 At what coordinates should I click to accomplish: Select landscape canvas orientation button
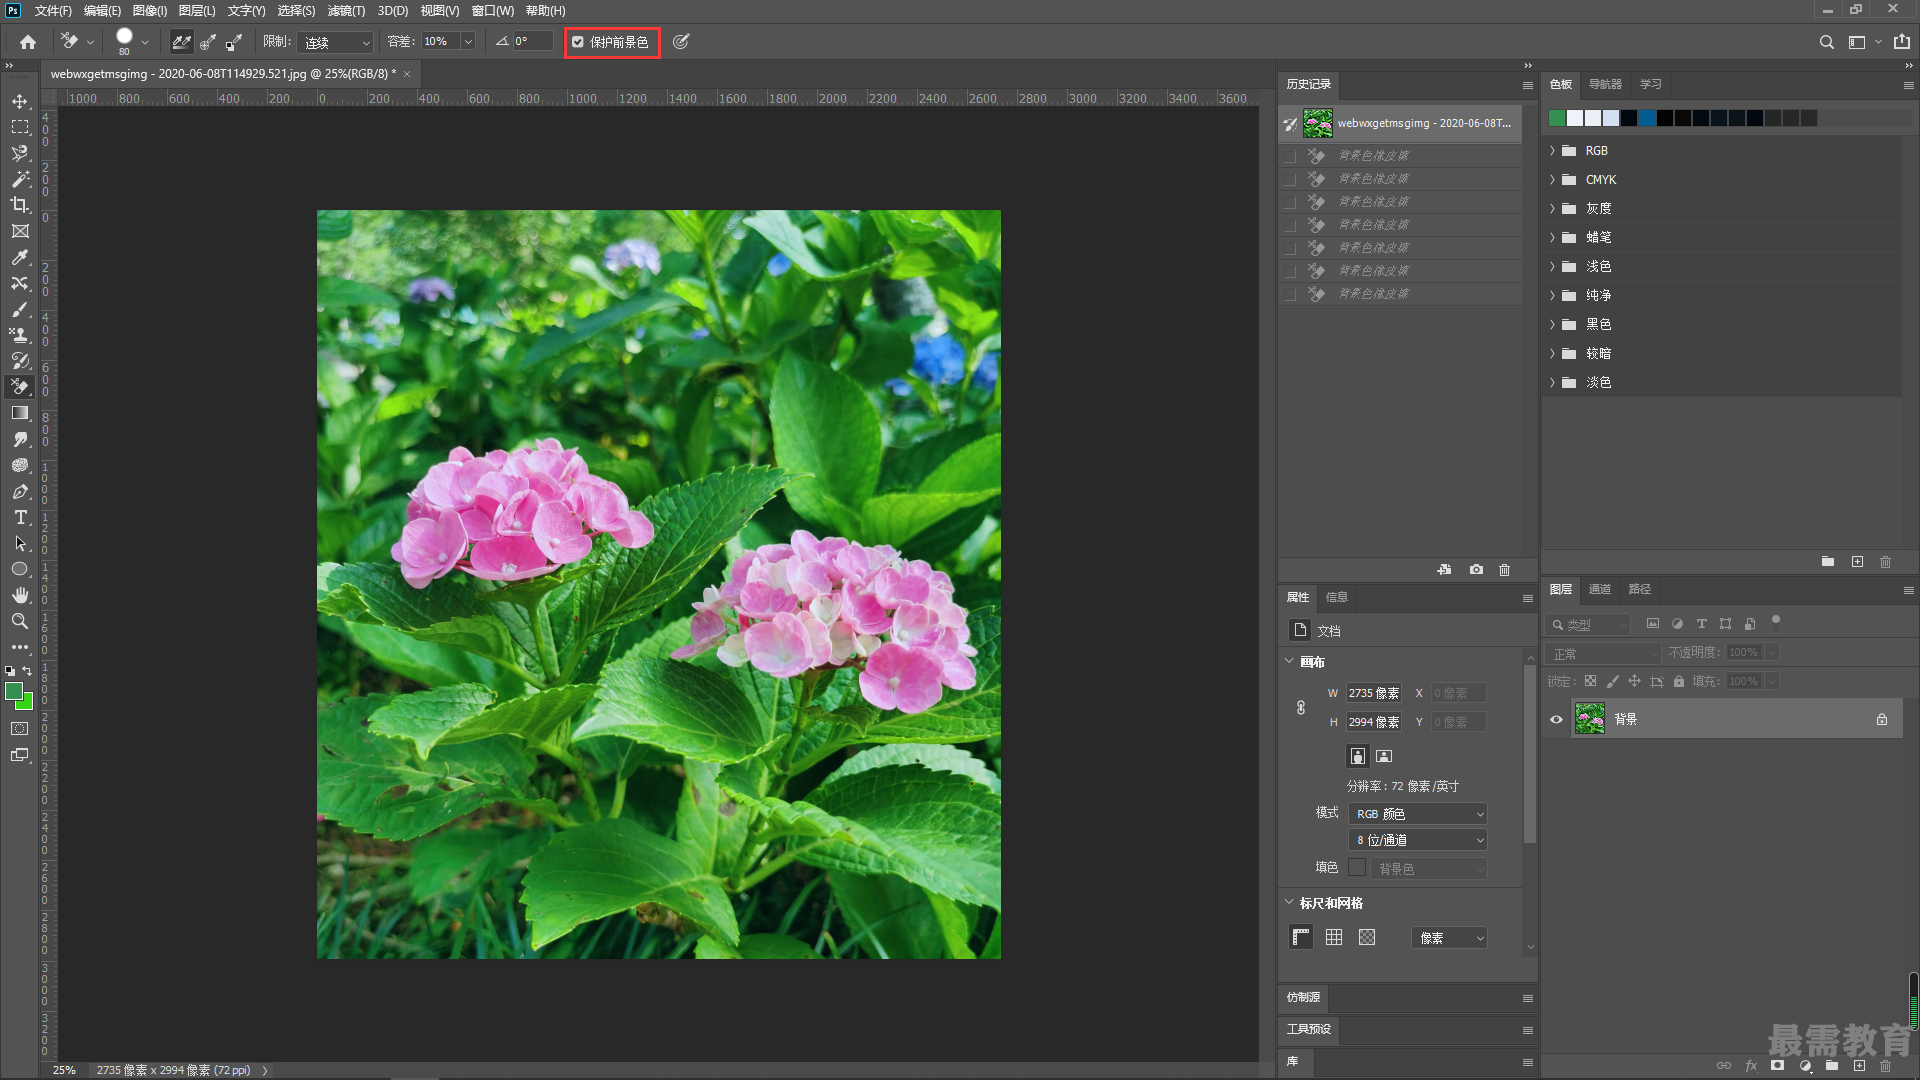pyautogui.click(x=1384, y=756)
